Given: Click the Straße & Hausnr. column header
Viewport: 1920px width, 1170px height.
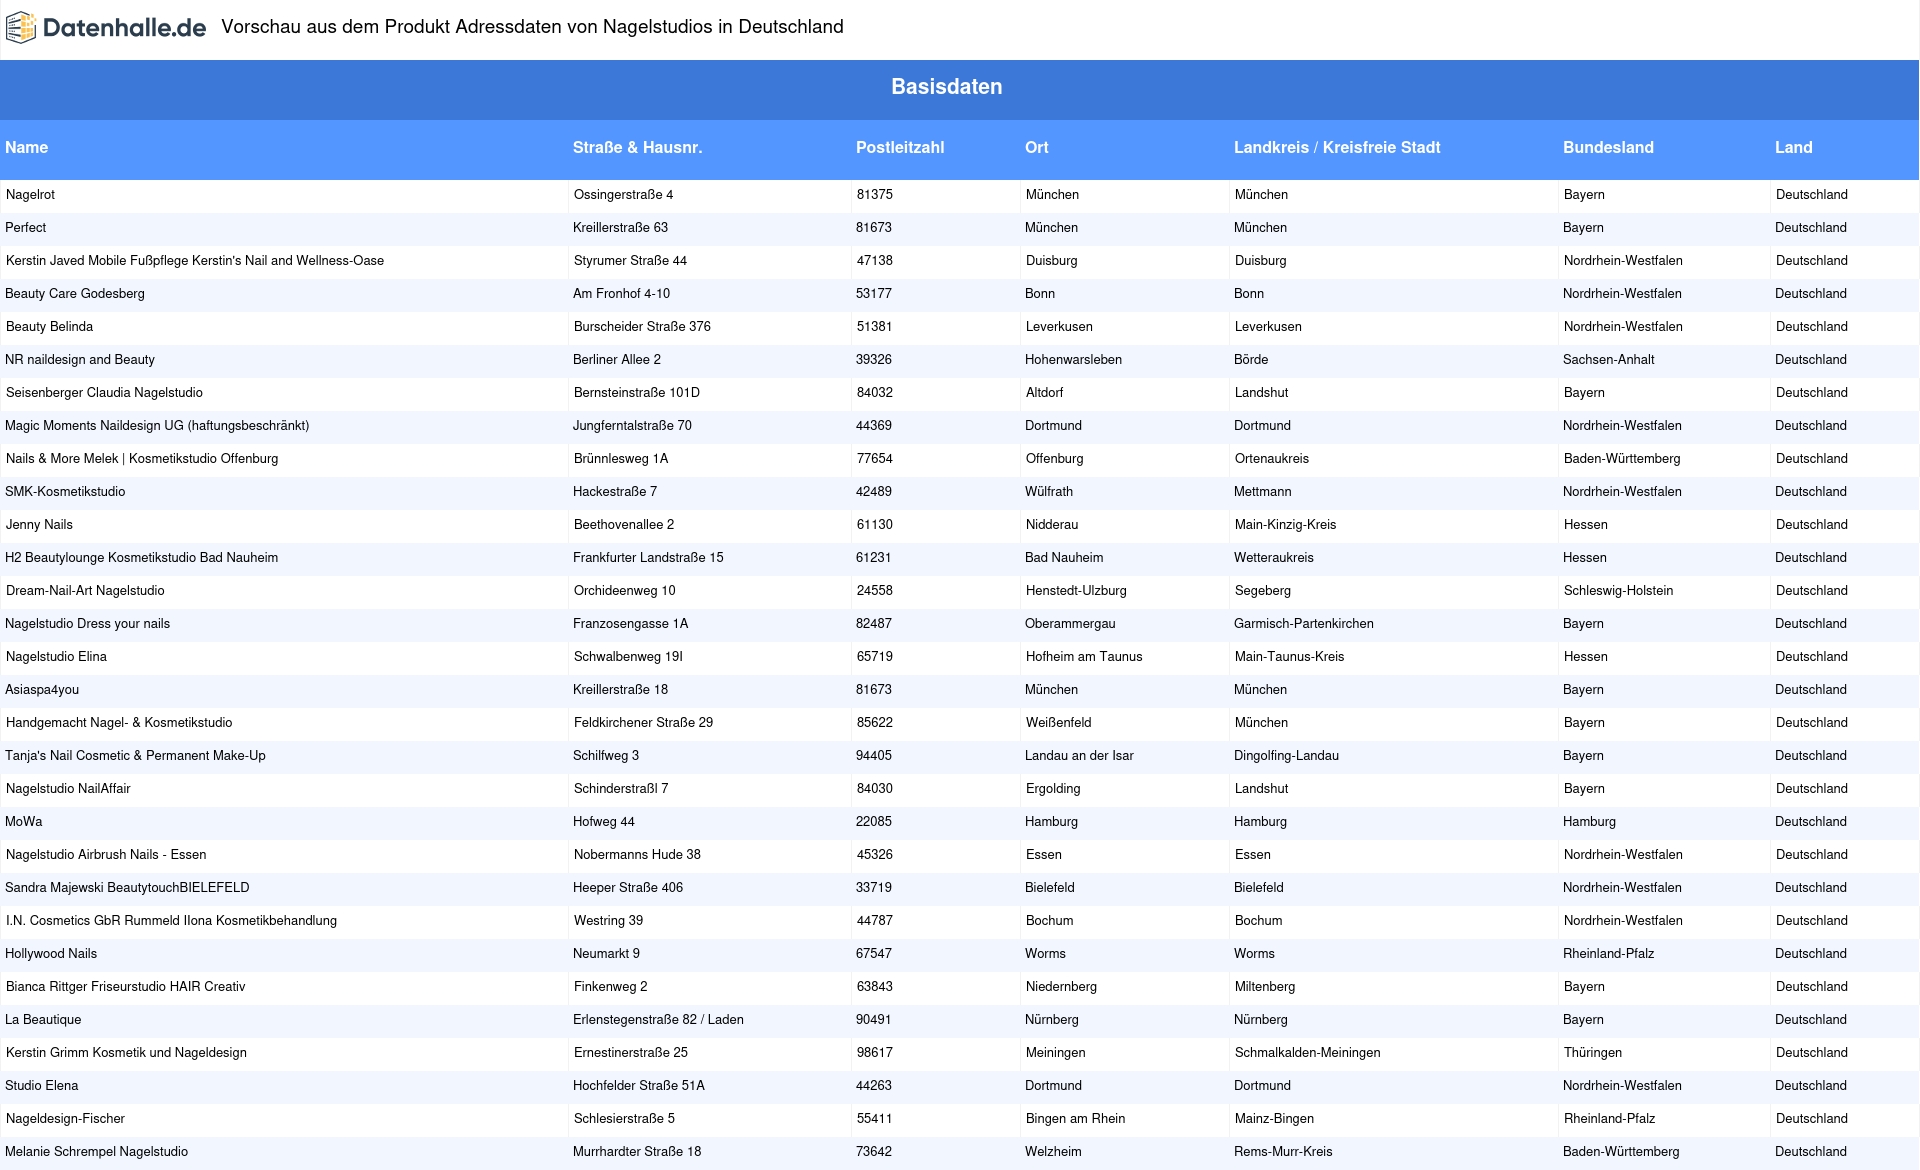Looking at the screenshot, I should click(x=637, y=148).
